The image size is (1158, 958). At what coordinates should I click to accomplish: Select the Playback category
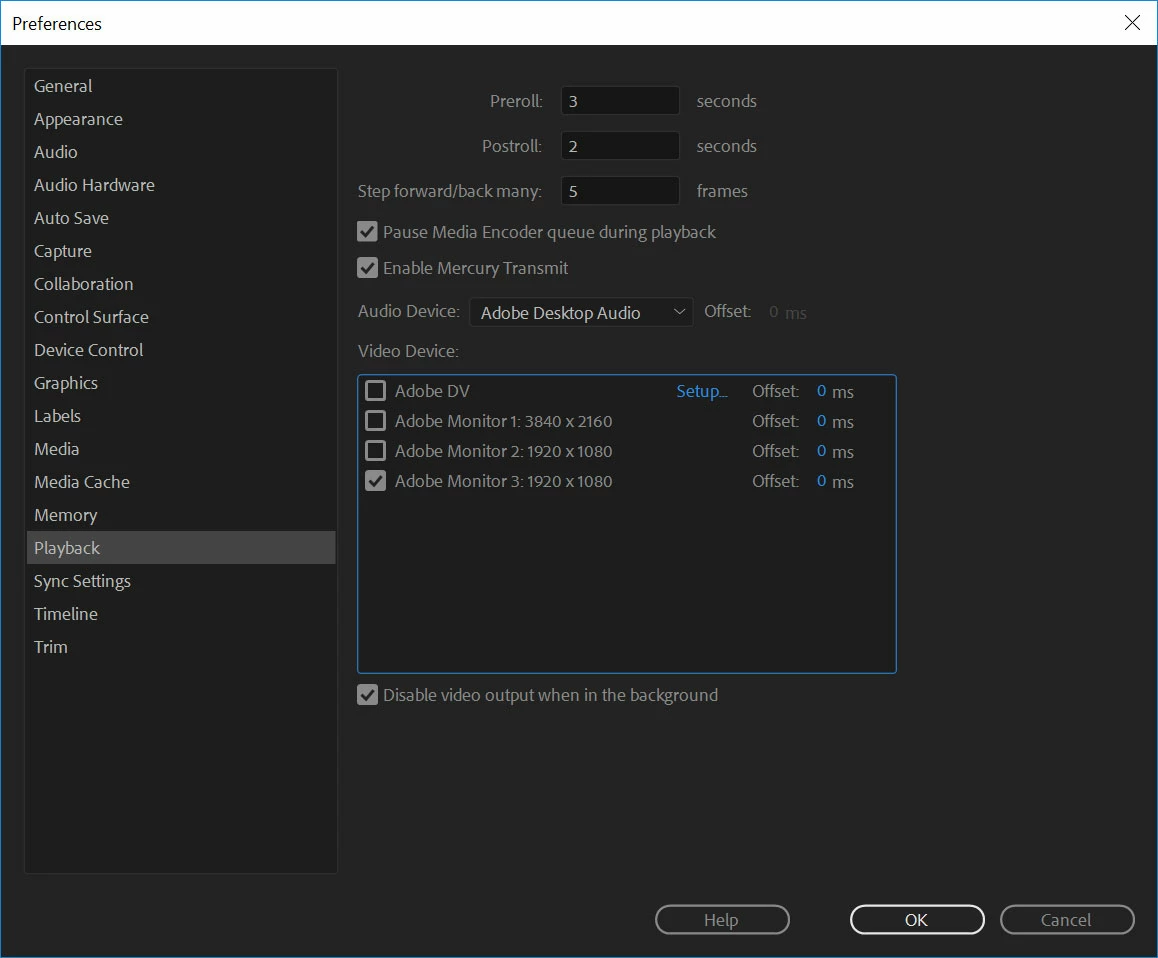pyautogui.click(x=181, y=547)
